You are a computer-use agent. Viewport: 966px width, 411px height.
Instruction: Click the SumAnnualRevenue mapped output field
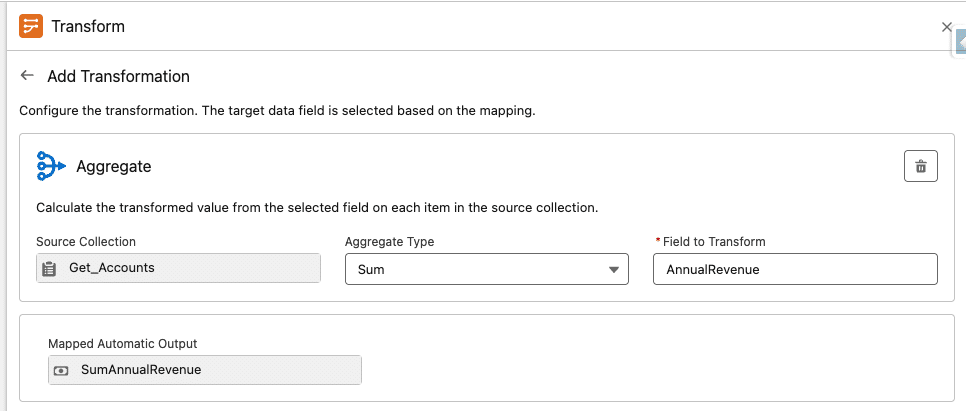click(x=204, y=370)
